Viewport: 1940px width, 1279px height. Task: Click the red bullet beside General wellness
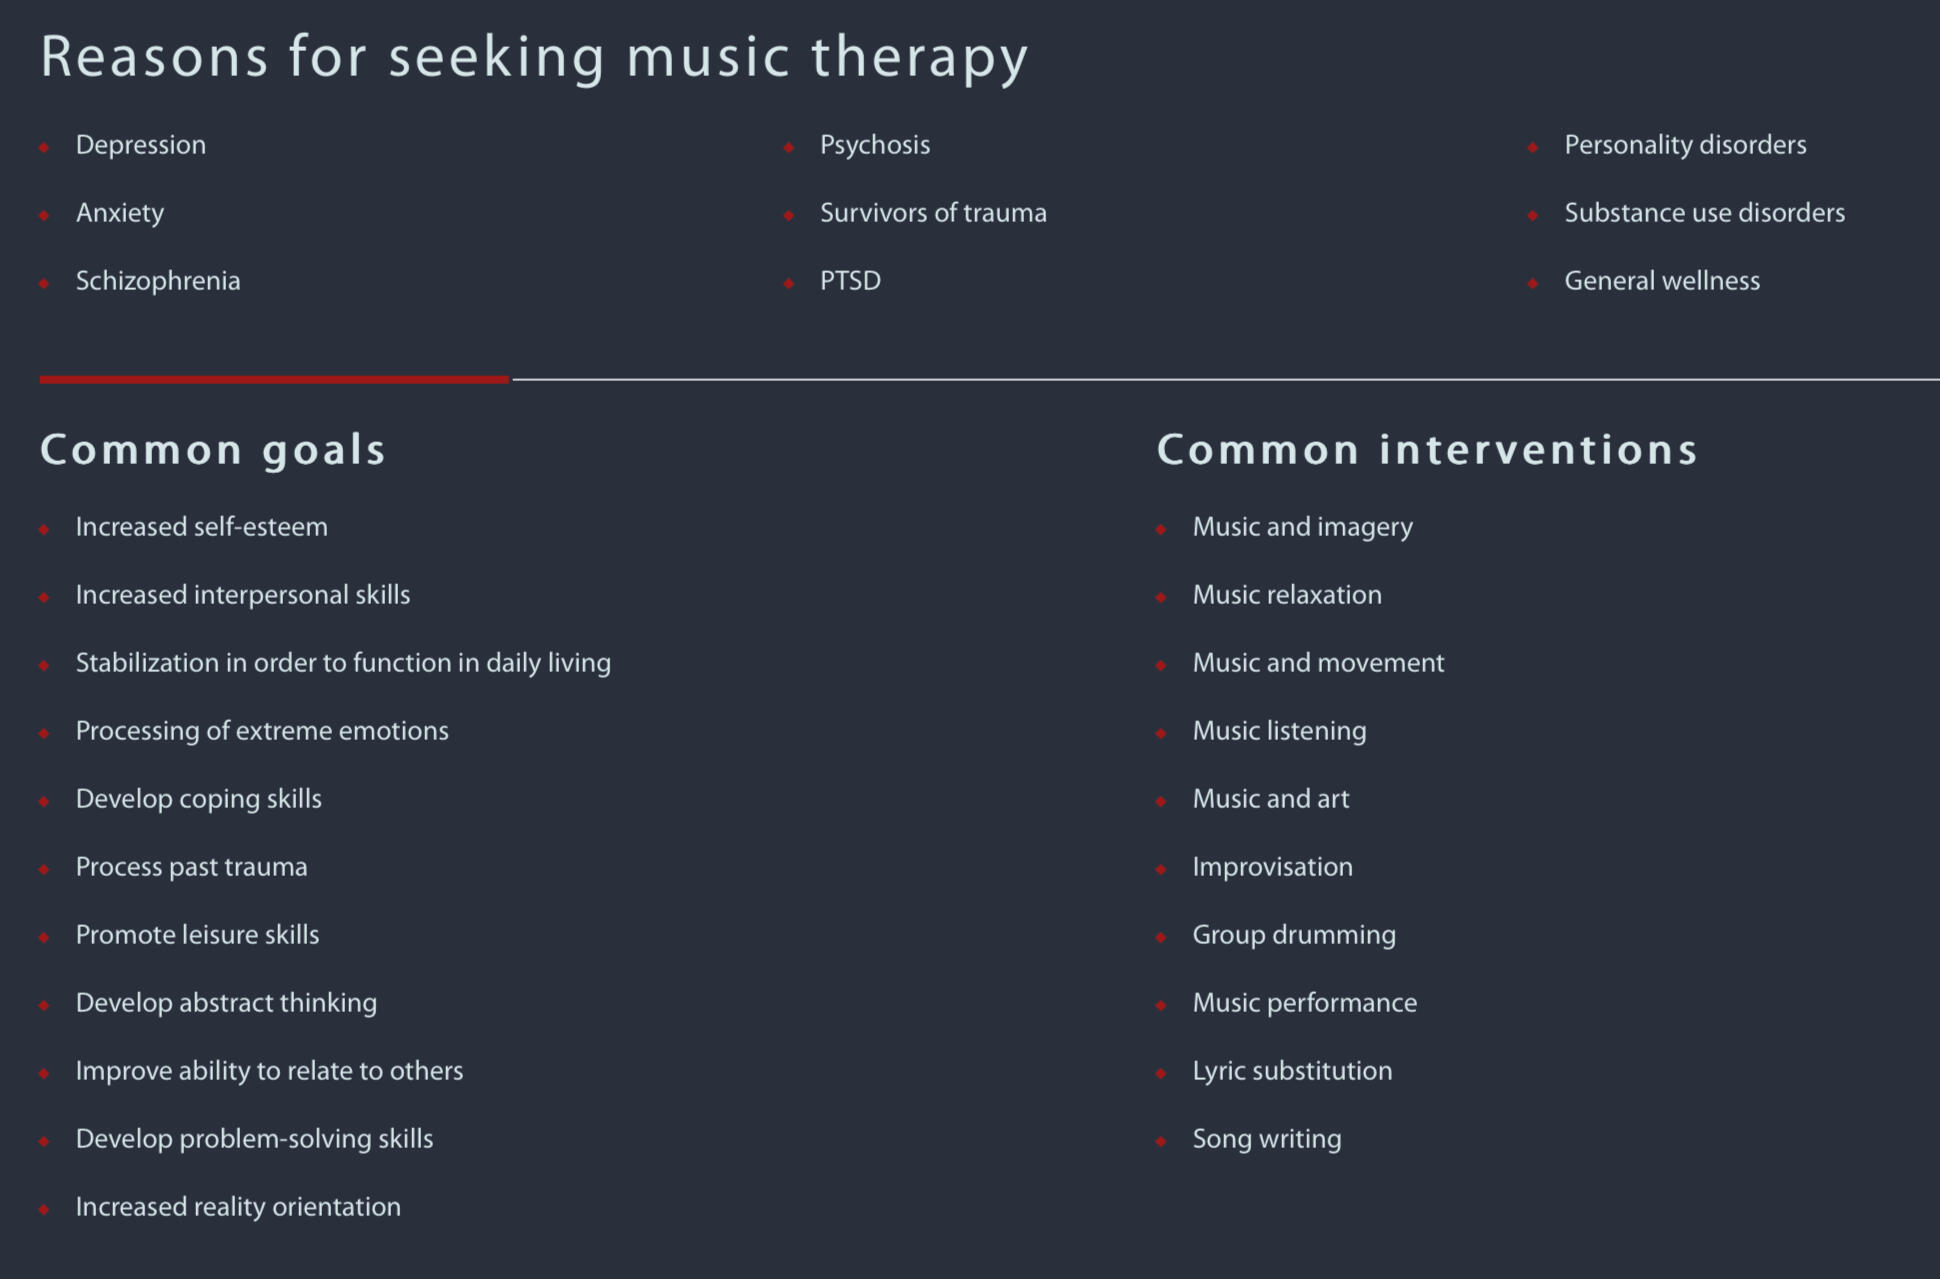(x=1533, y=284)
